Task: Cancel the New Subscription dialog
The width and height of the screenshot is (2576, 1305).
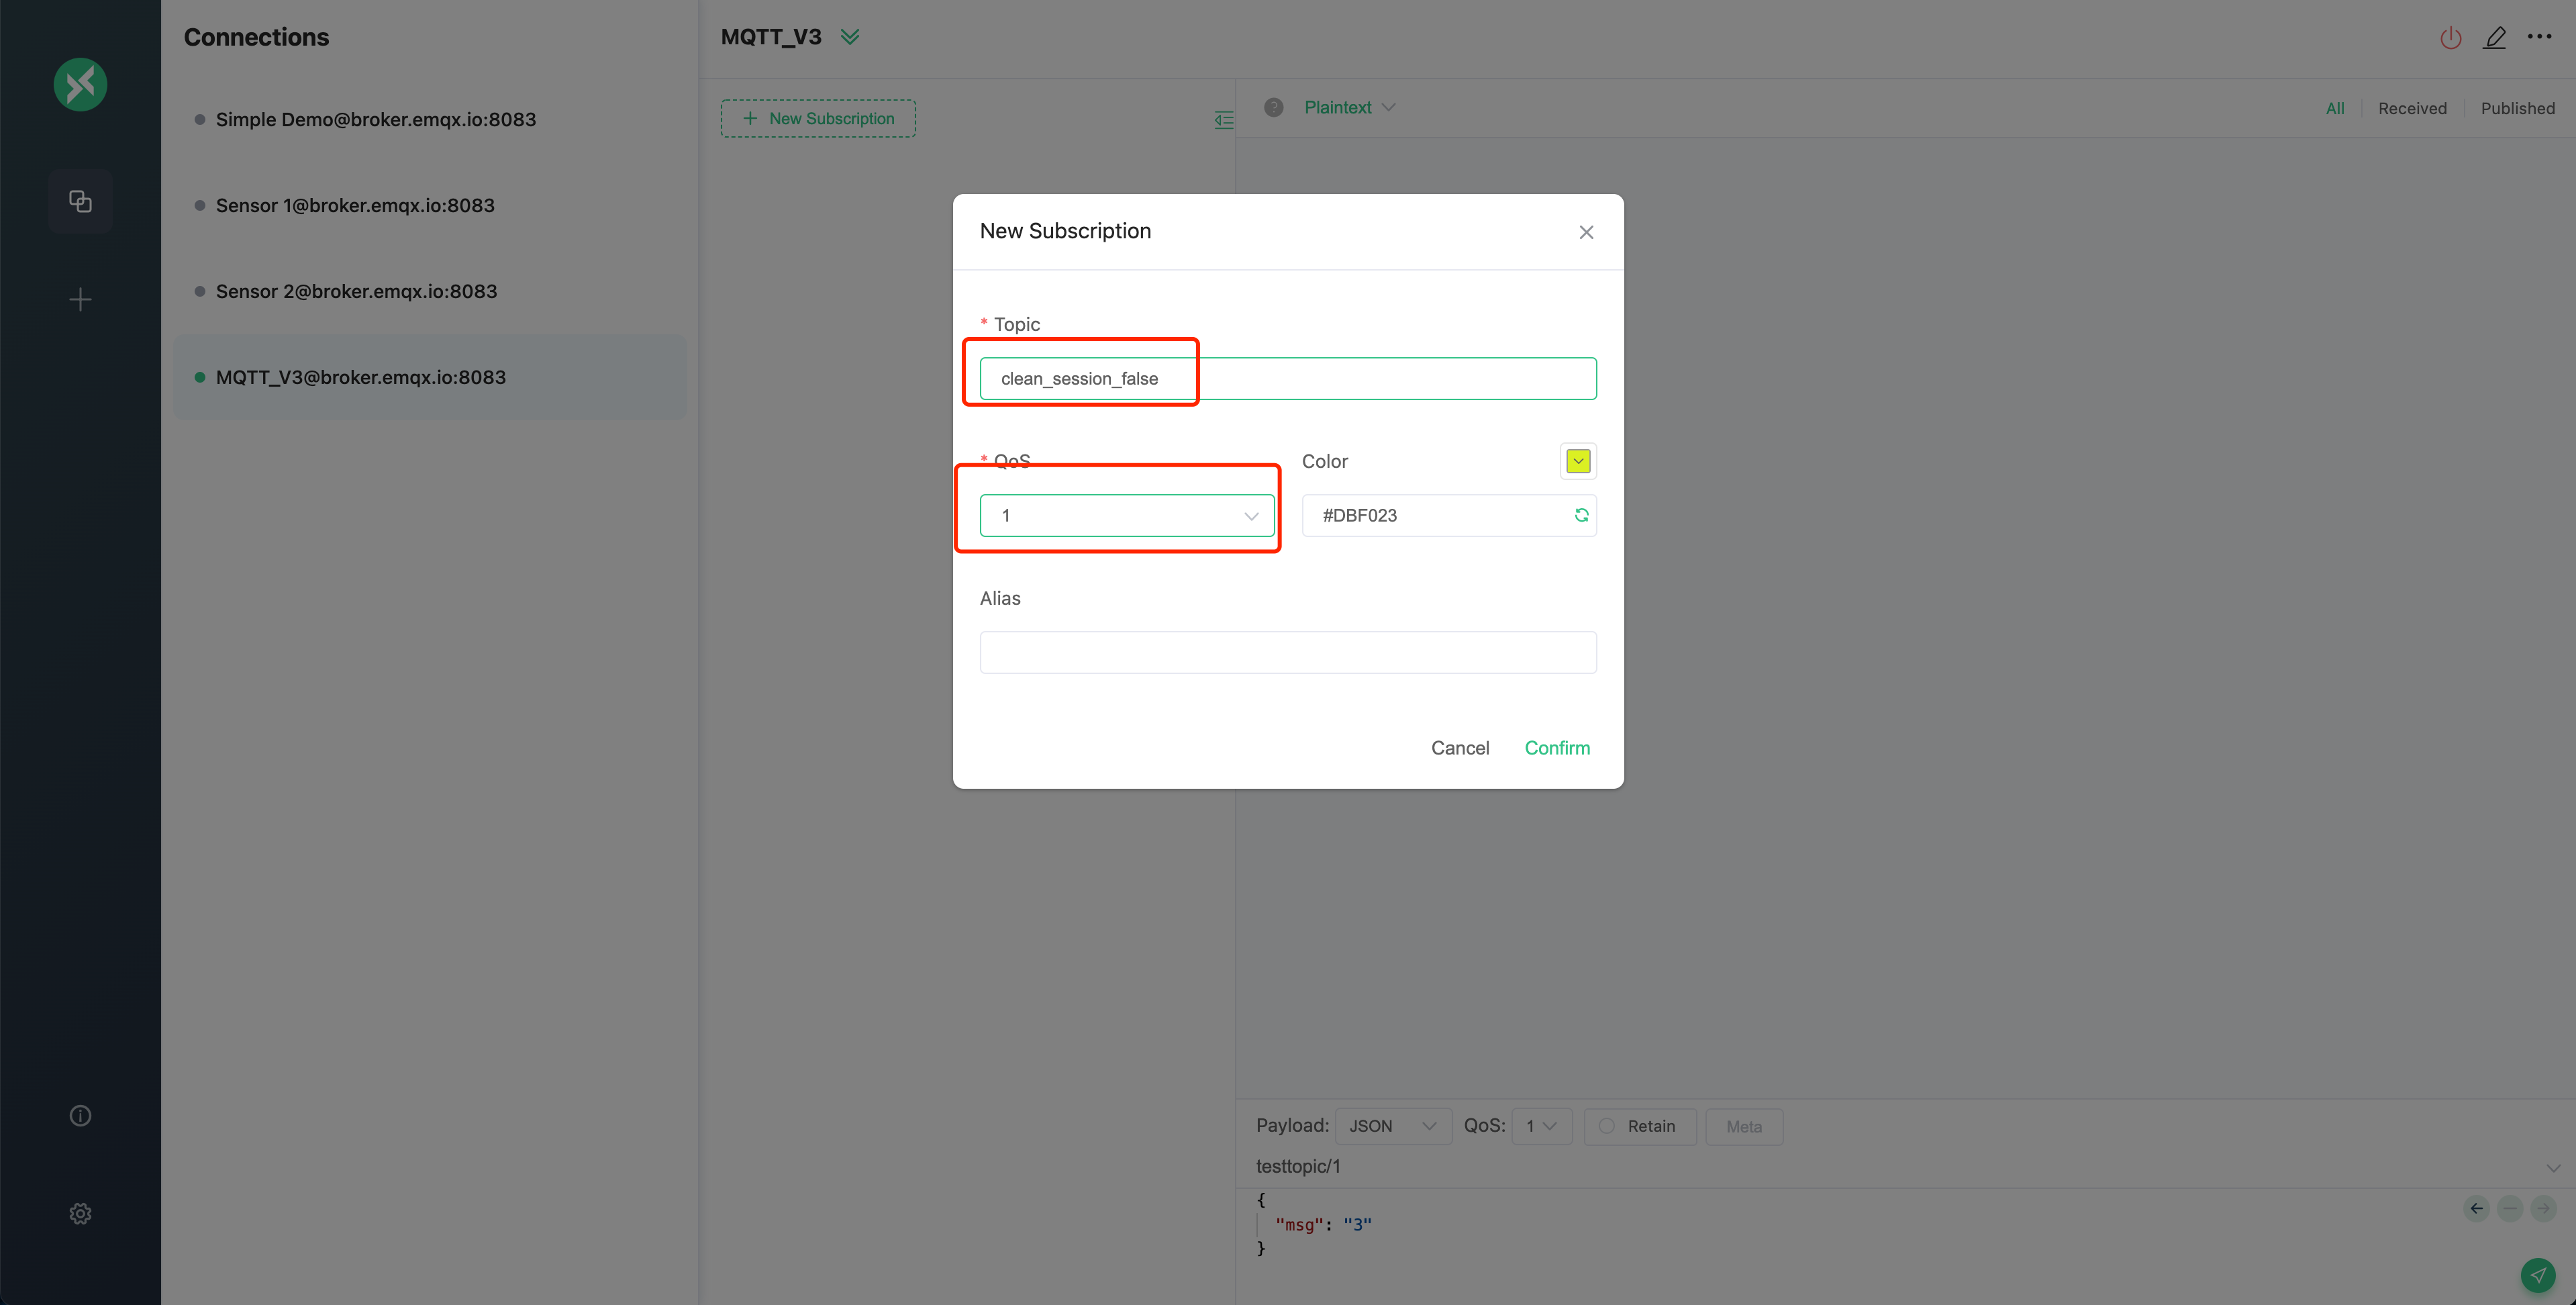Action: click(1460, 747)
